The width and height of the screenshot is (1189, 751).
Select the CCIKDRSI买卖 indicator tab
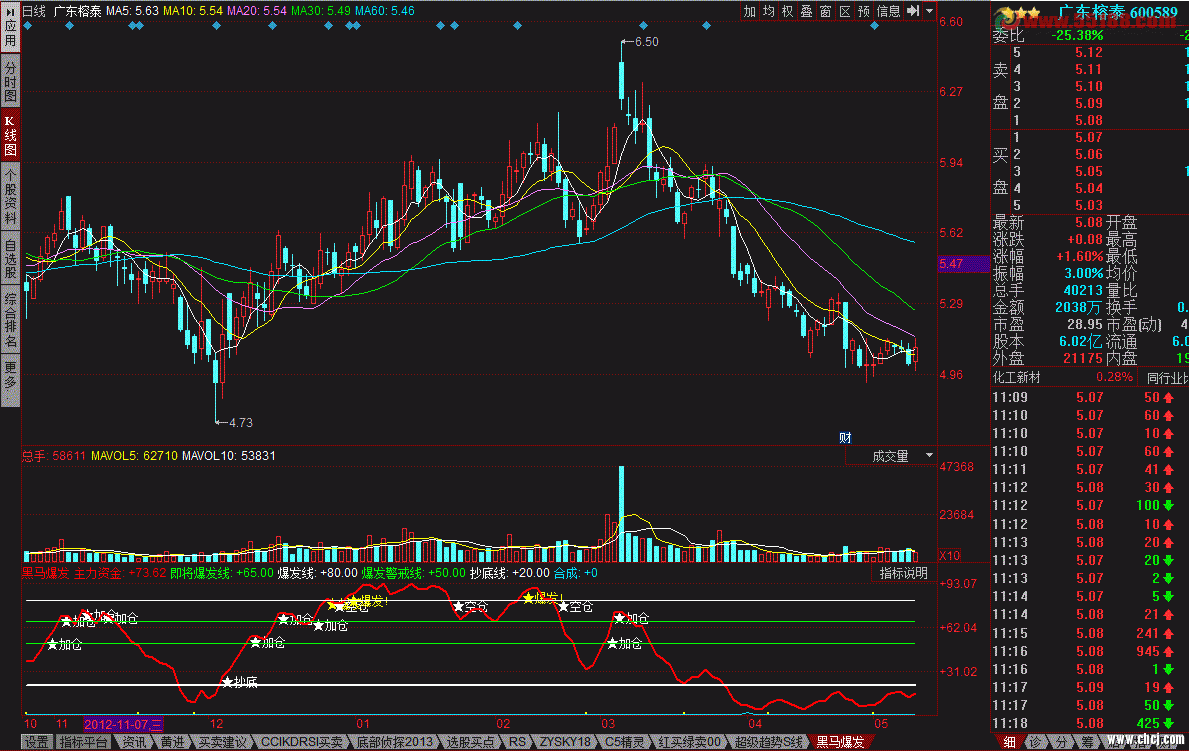(x=301, y=742)
